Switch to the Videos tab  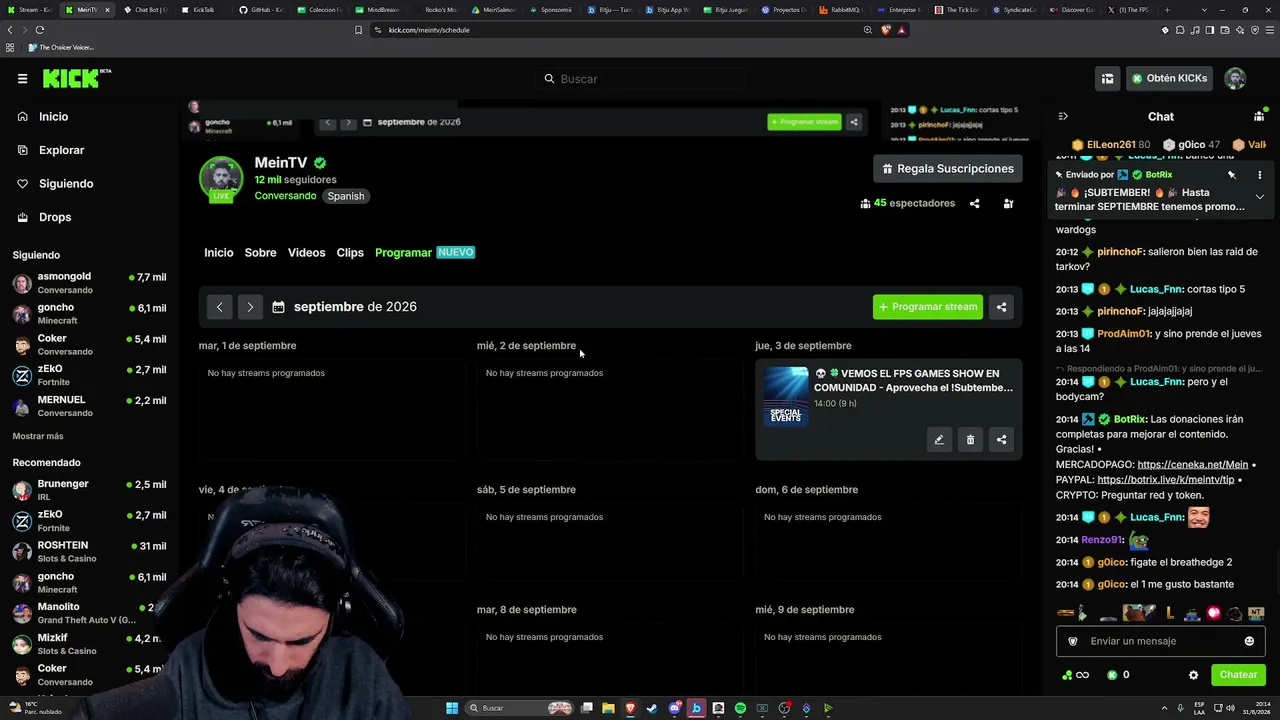coord(306,253)
